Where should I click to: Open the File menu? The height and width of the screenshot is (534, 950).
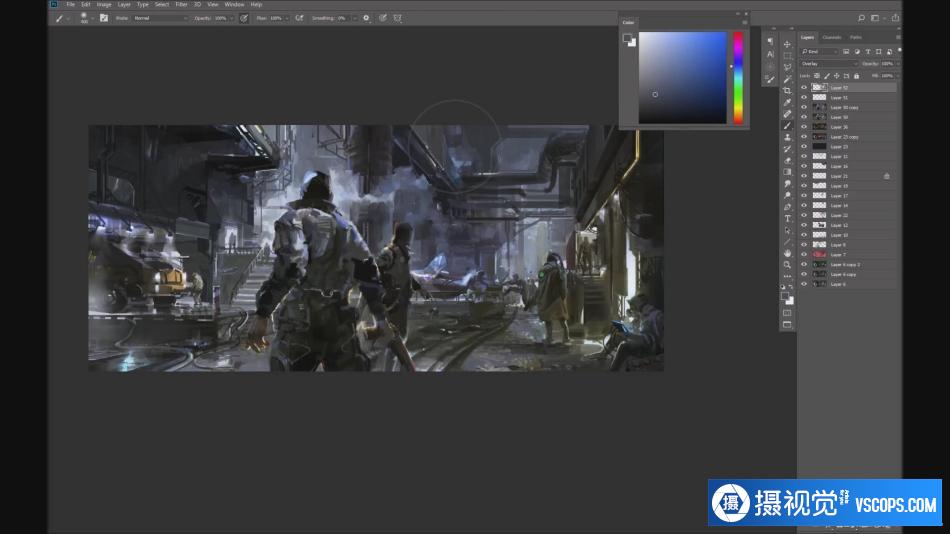coord(70,4)
